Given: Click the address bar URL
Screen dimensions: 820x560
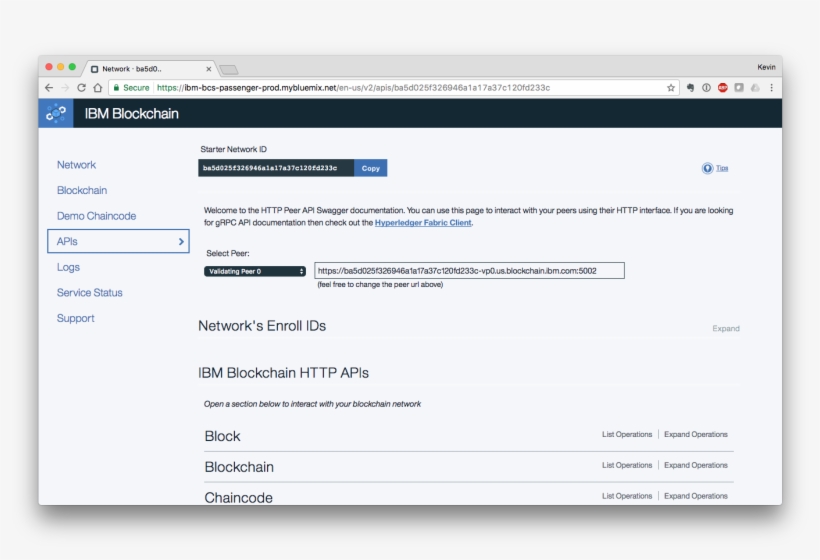Looking at the screenshot, I should point(354,88).
